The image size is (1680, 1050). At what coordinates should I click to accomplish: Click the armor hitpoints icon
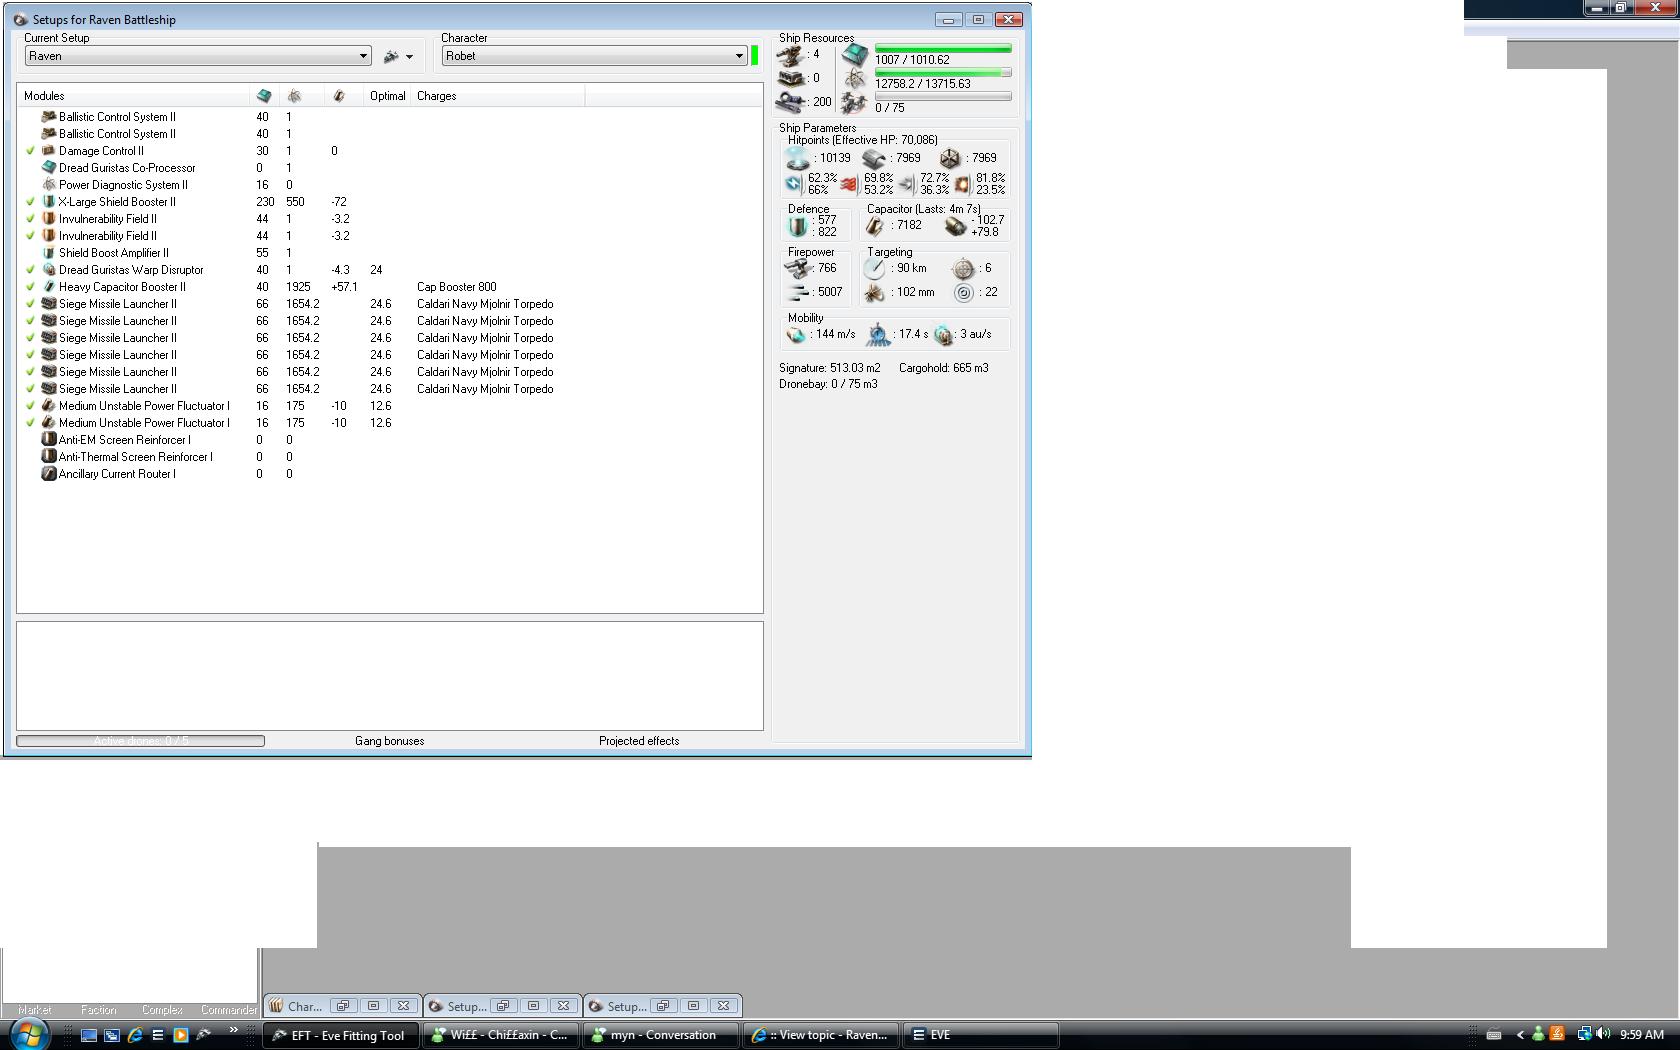tap(875, 158)
